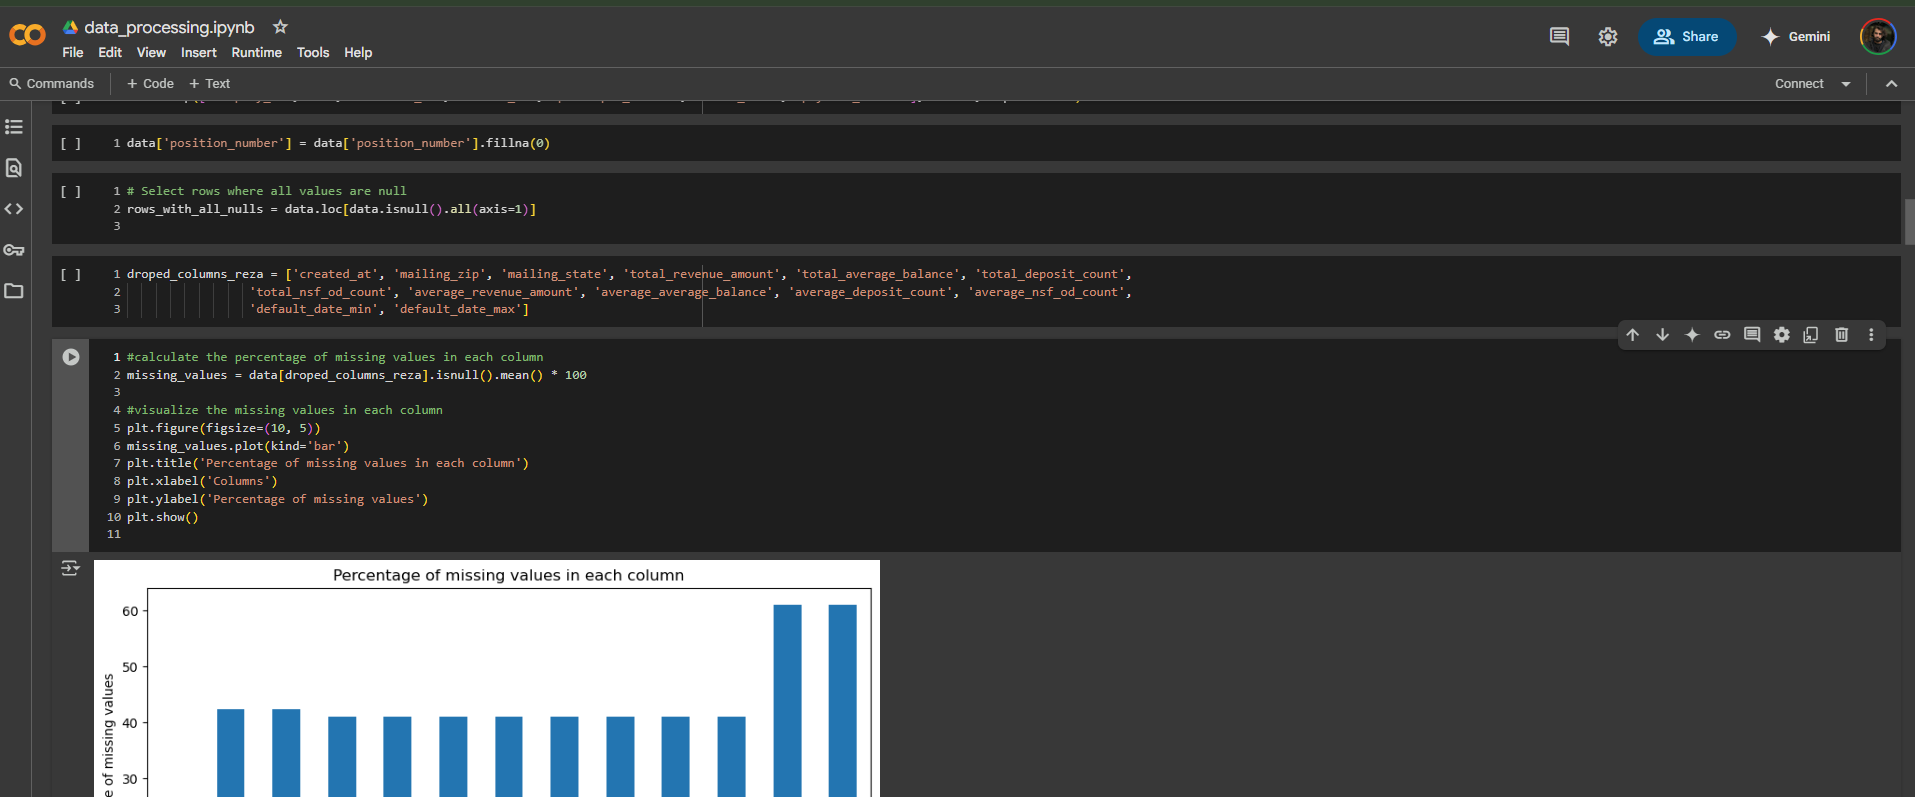This screenshot has width=1915, height=797.
Task: Open the Tools menu
Action: [x=313, y=53]
